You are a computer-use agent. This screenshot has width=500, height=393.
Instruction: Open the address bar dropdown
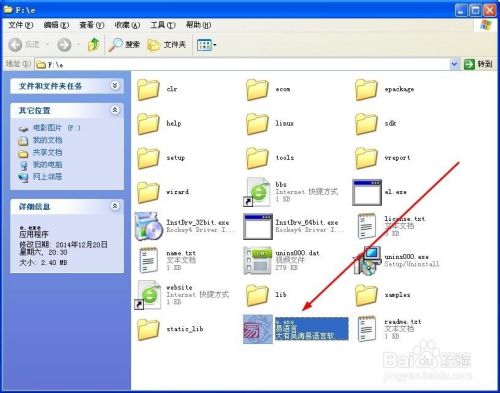click(x=454, y=64)
